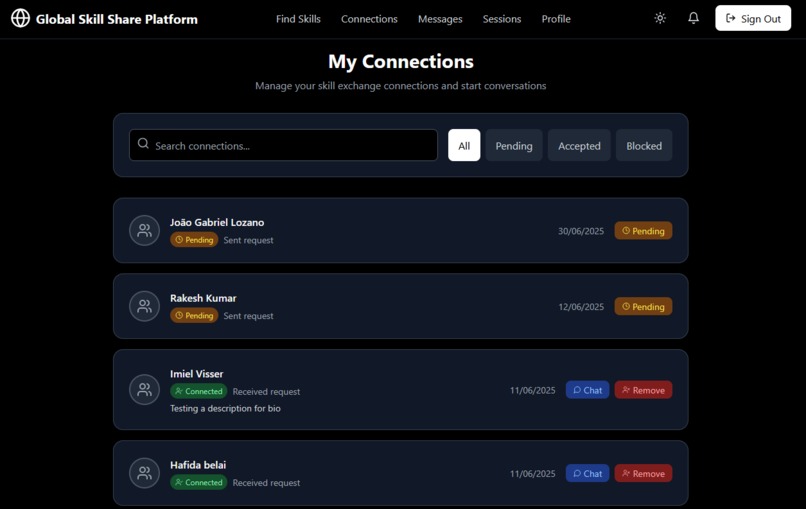This screenshot has width=806, height=509.
Task: Select the All filter
Action: coord(464,146)
